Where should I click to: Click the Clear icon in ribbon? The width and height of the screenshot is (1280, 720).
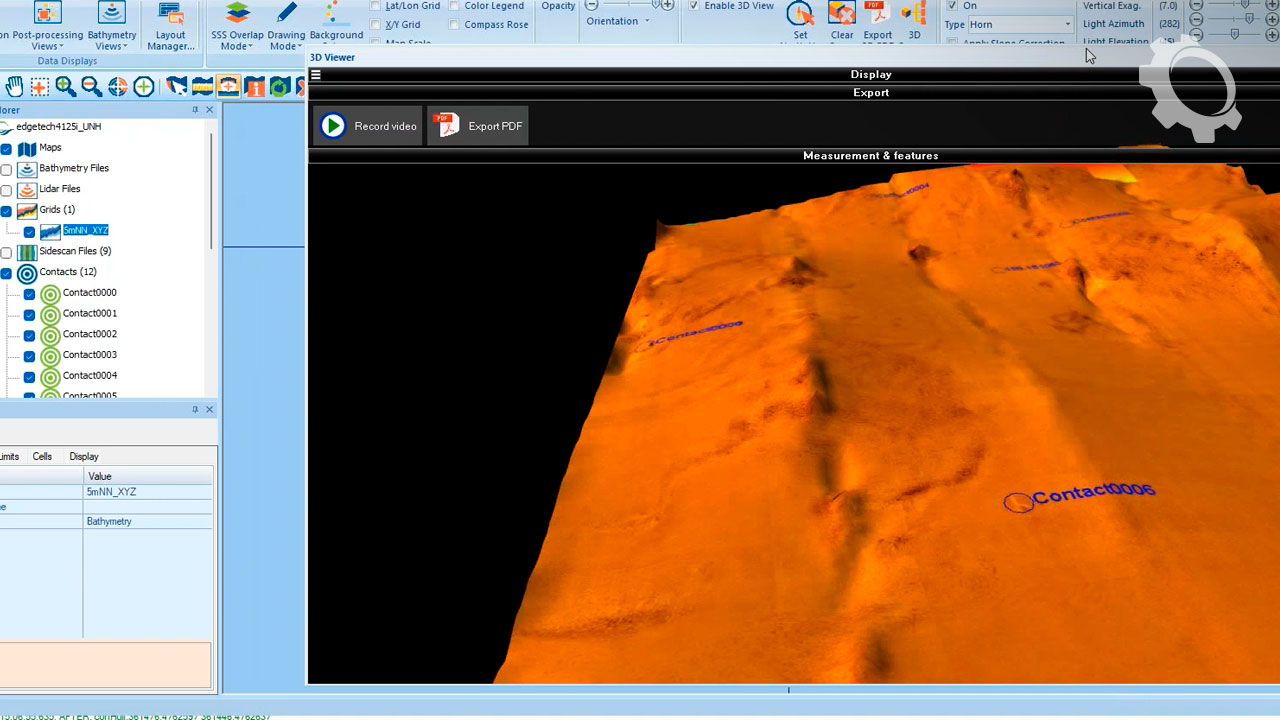pos(842,14)
